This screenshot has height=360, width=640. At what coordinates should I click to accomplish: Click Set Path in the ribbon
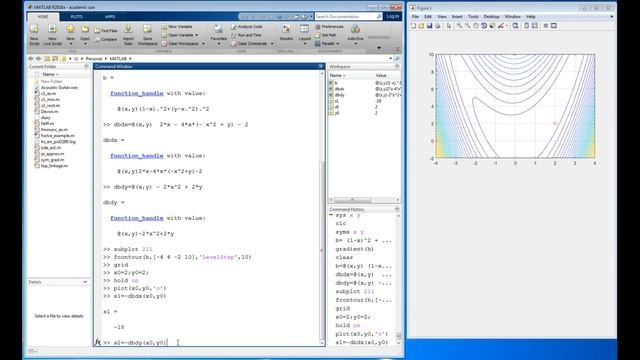pyautogui.click(x=326, y=35)
